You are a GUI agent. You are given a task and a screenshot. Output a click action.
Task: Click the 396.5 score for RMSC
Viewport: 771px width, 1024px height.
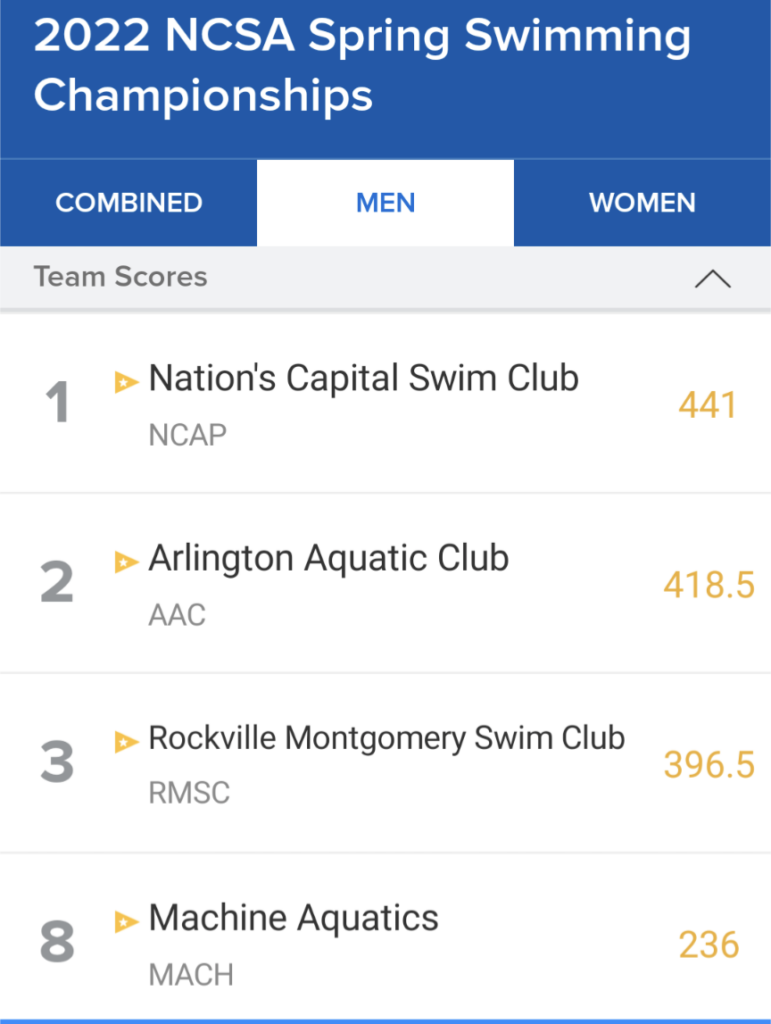point(709,765)
